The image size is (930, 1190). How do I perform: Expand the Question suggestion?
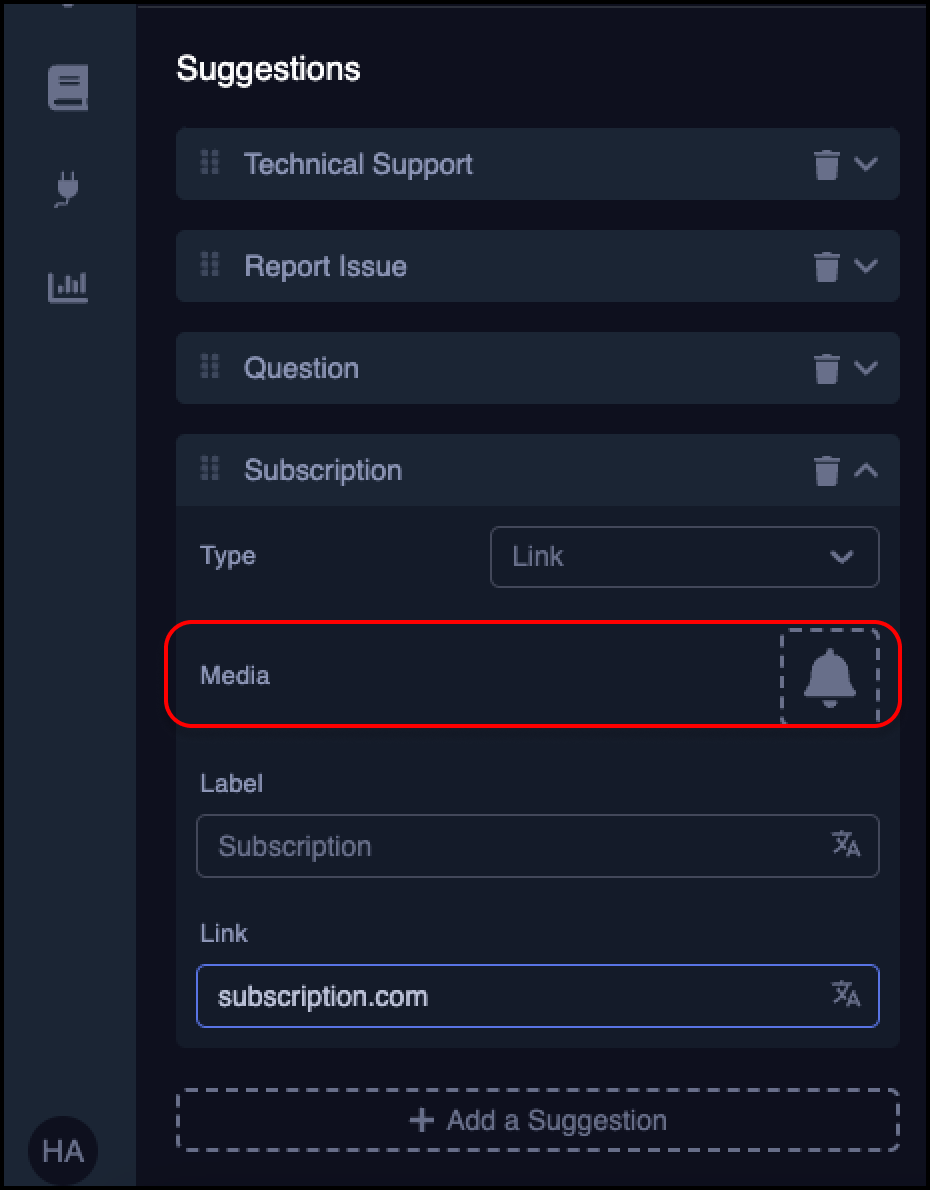pos(866,368)
